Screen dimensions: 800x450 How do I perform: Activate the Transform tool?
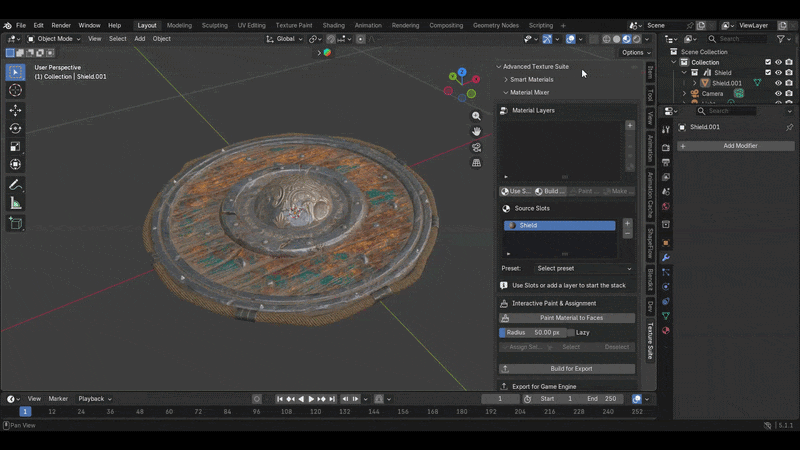click(x=15, y=164)
